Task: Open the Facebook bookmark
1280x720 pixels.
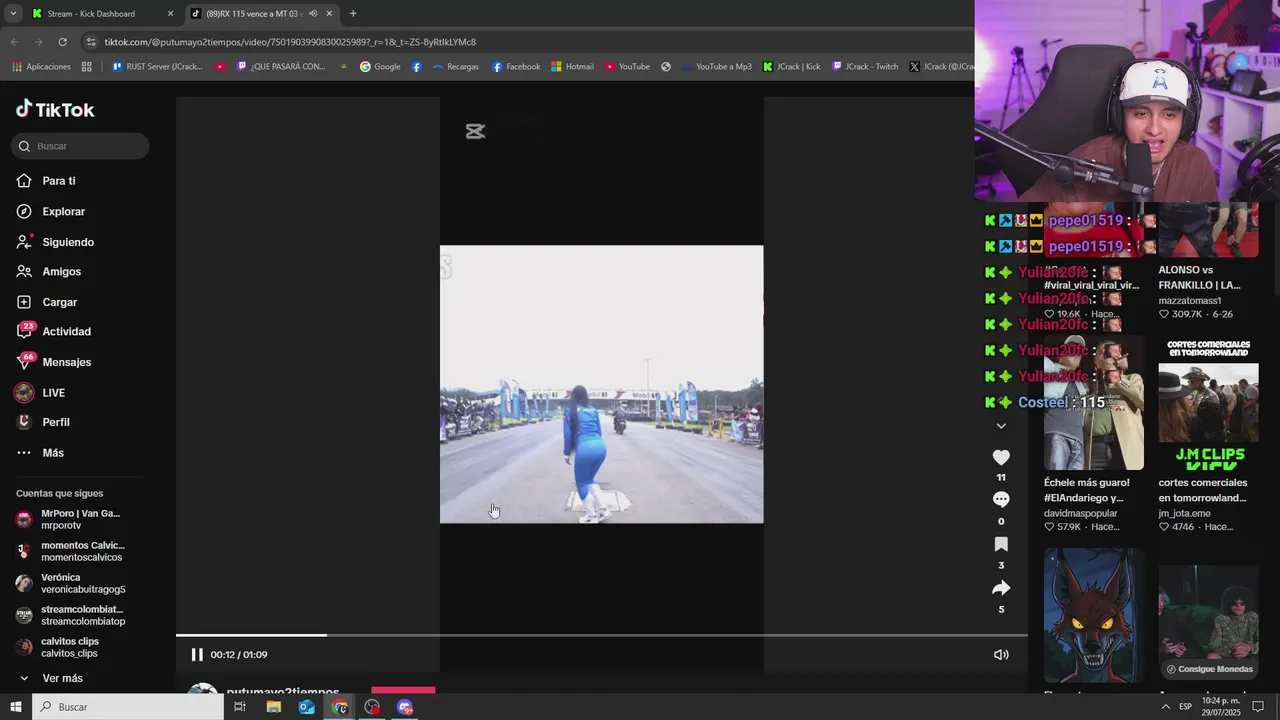Action: point(515,67)
